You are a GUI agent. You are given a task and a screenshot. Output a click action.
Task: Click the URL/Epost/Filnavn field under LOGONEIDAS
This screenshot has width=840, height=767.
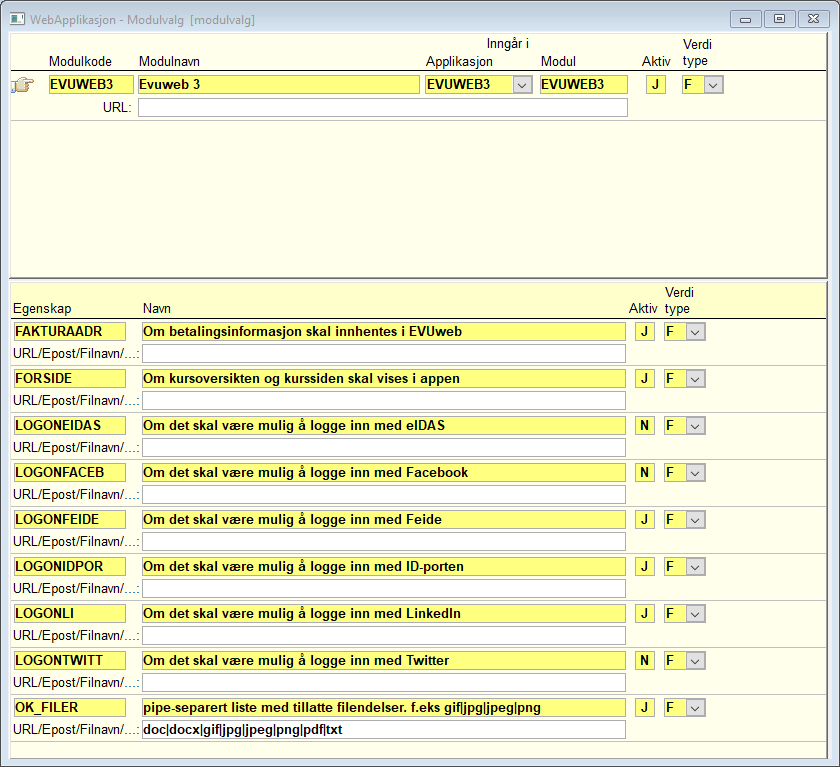point(384,448)
